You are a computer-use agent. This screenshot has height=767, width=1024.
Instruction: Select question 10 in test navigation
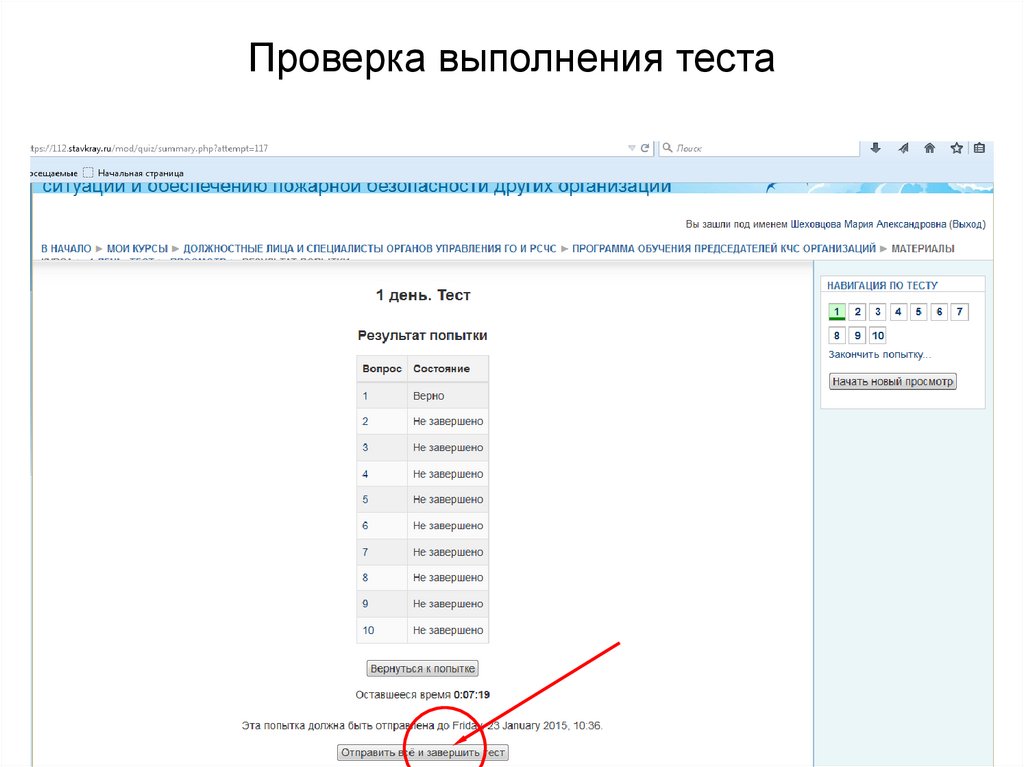(876, 334)
